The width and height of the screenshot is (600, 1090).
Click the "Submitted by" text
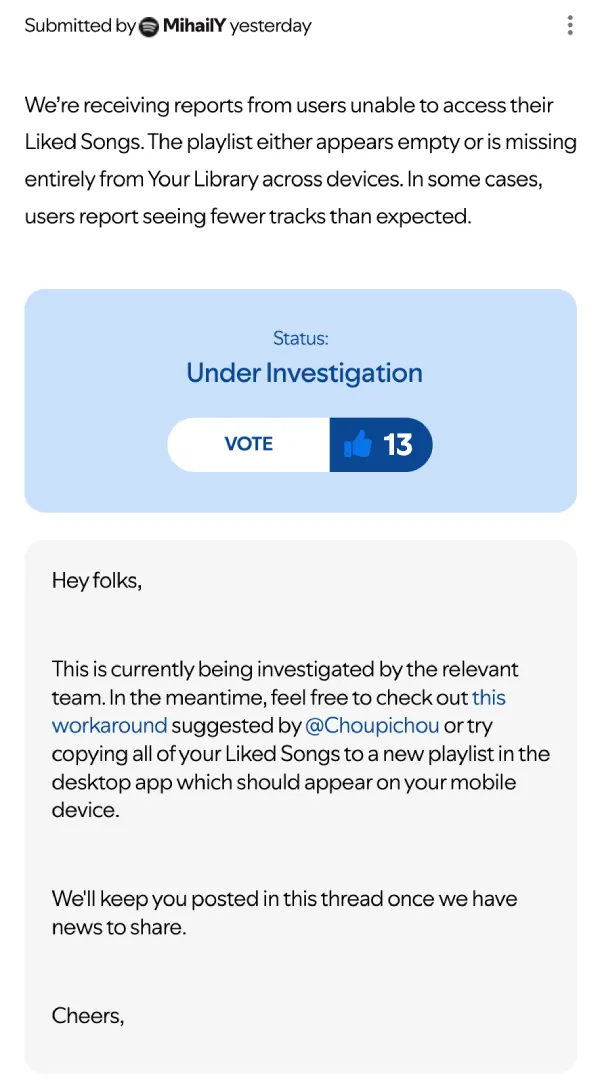point(79,27)
